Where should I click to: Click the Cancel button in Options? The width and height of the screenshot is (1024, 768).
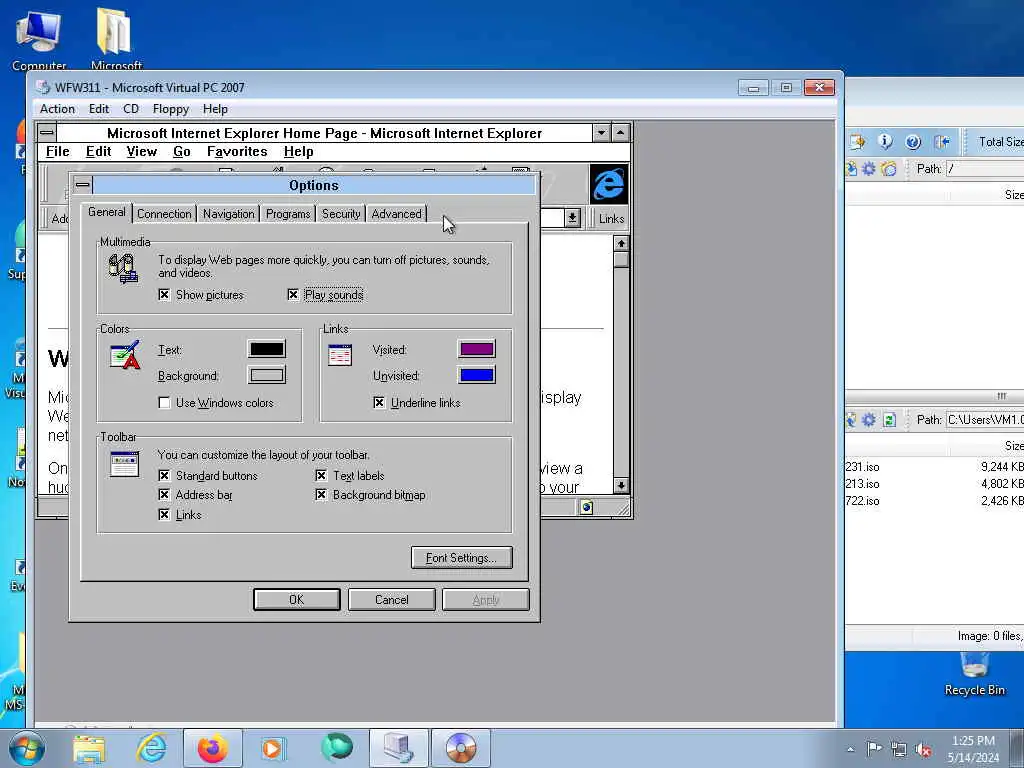(x=391, y=600)
